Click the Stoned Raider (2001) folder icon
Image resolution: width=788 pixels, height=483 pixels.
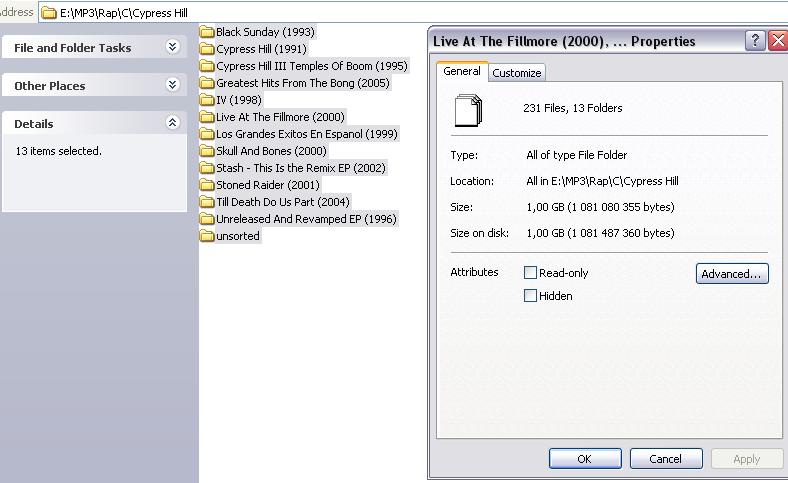click(207, 185)
